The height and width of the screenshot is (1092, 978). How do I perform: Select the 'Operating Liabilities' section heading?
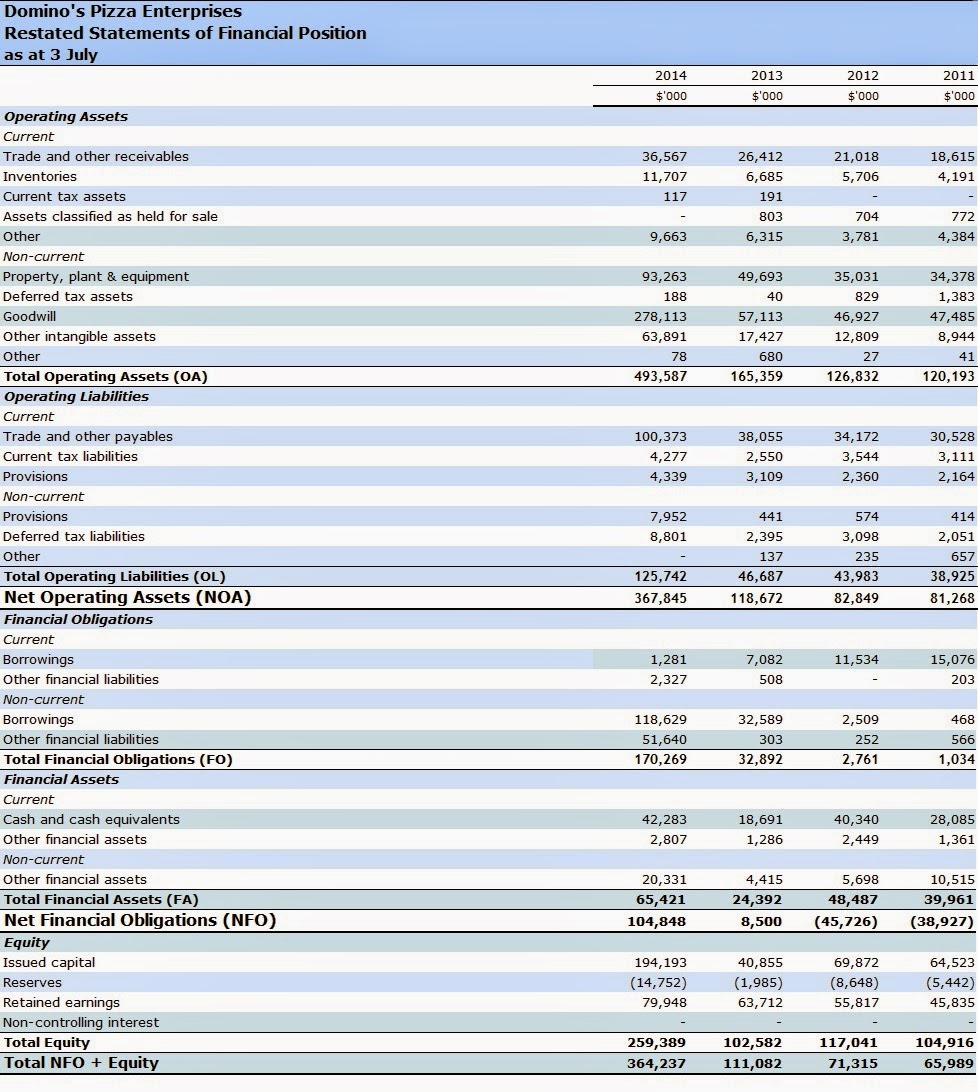coord(77,396)
